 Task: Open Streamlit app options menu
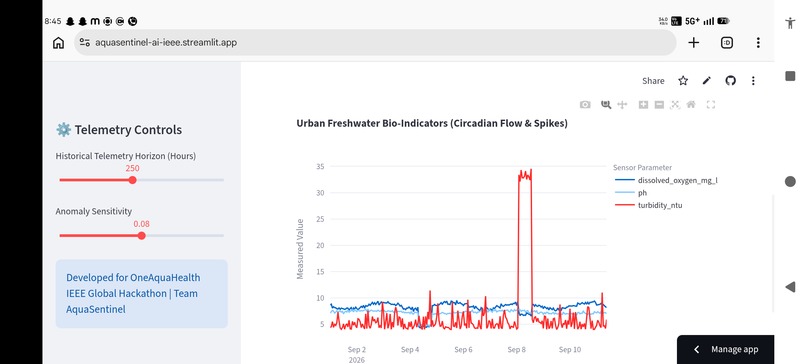753,81
